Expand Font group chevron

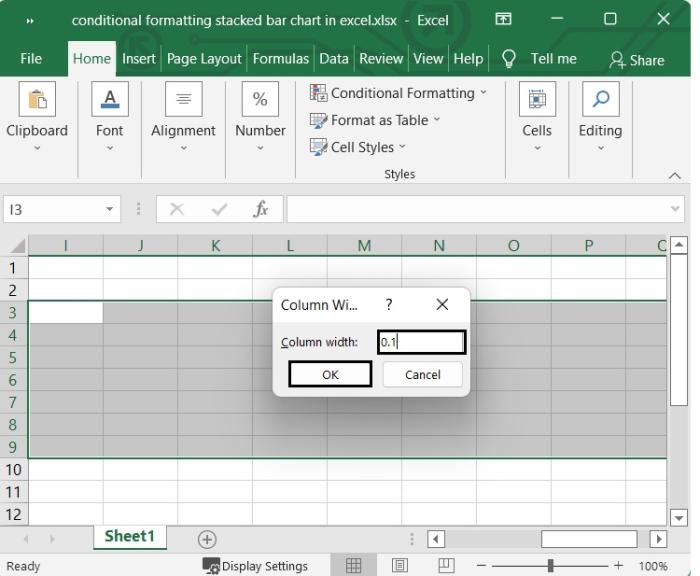click(110, 148)
